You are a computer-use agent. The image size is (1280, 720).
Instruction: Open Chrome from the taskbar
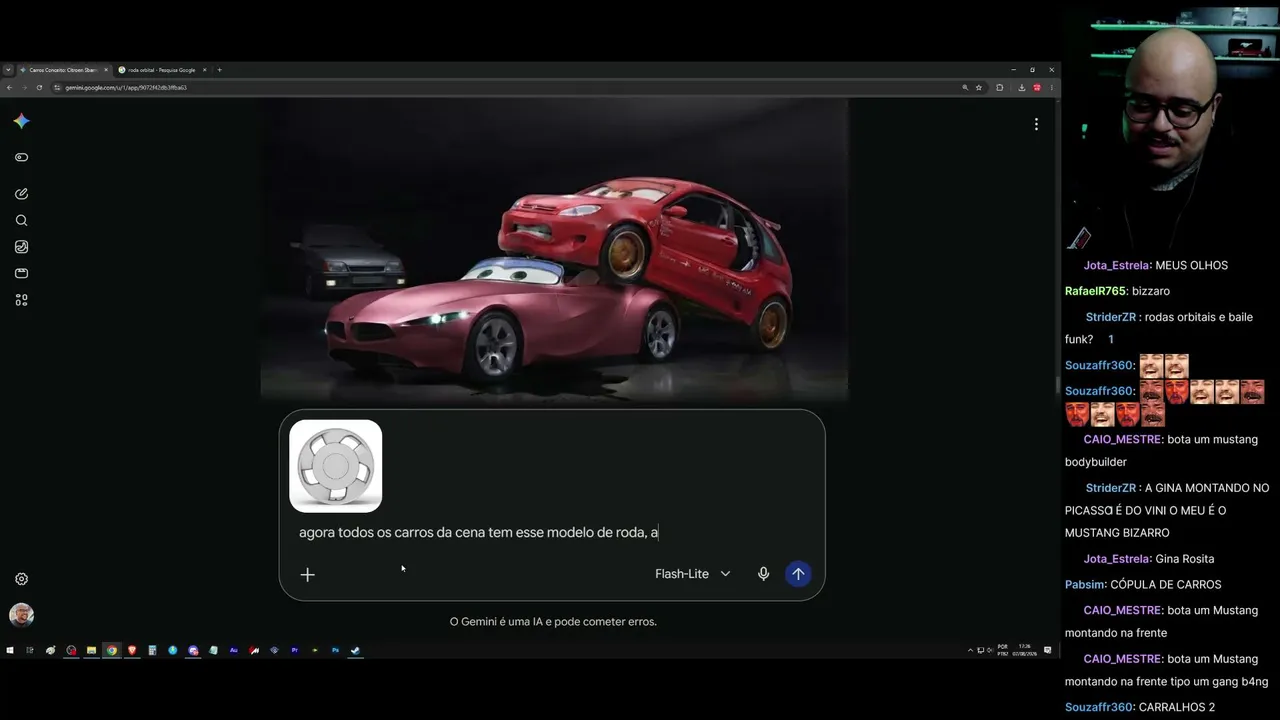[112, 650]
